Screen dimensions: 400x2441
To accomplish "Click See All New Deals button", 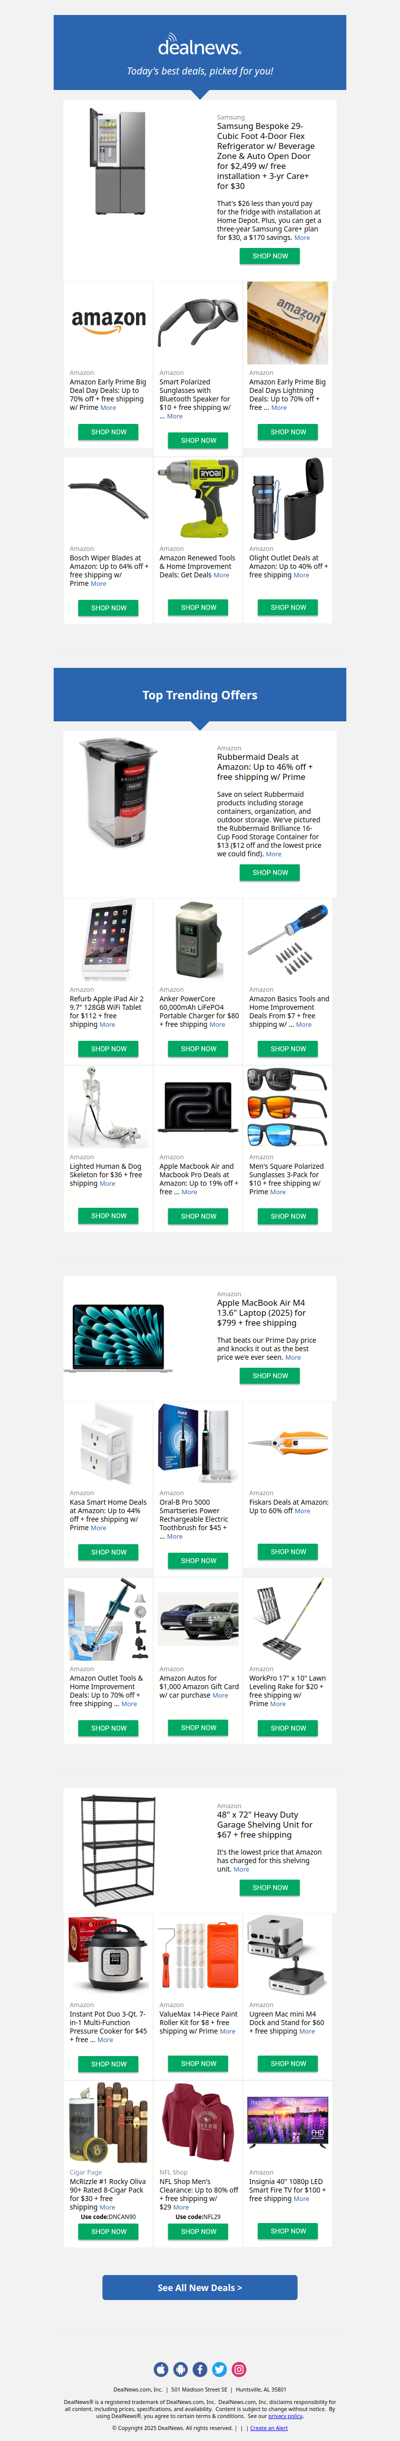I will coord(200,2287).
